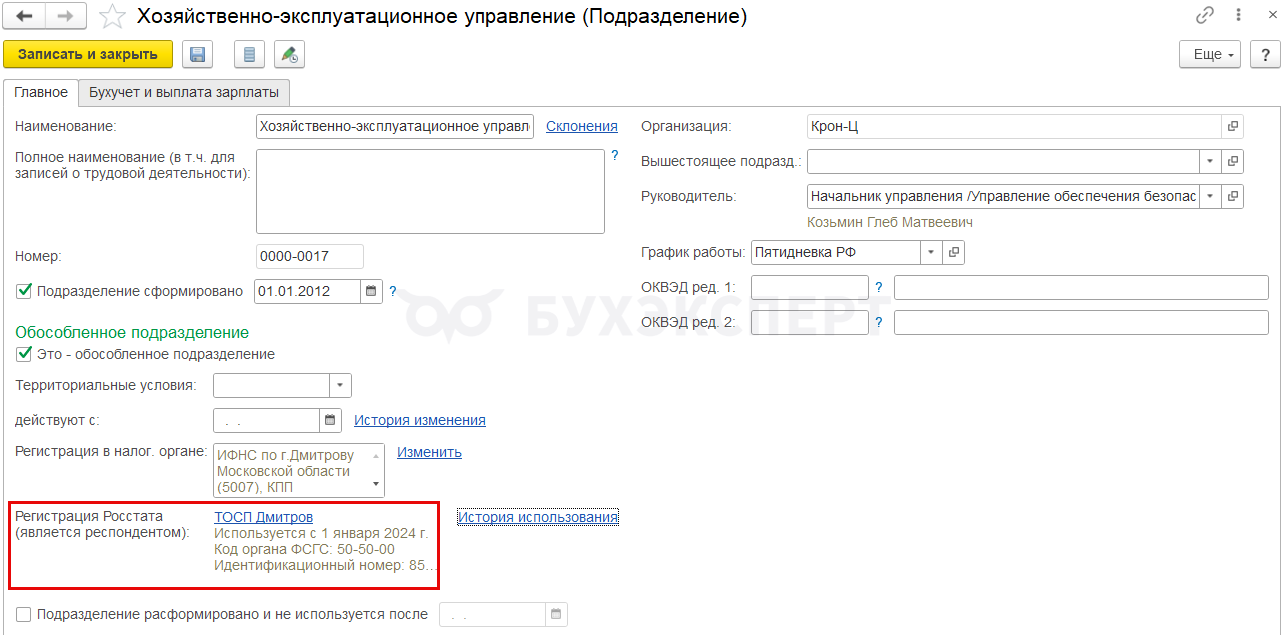Open calendar for Подразделение сформировано date
Screen dimensions: 1285x635
click(371, 291)
